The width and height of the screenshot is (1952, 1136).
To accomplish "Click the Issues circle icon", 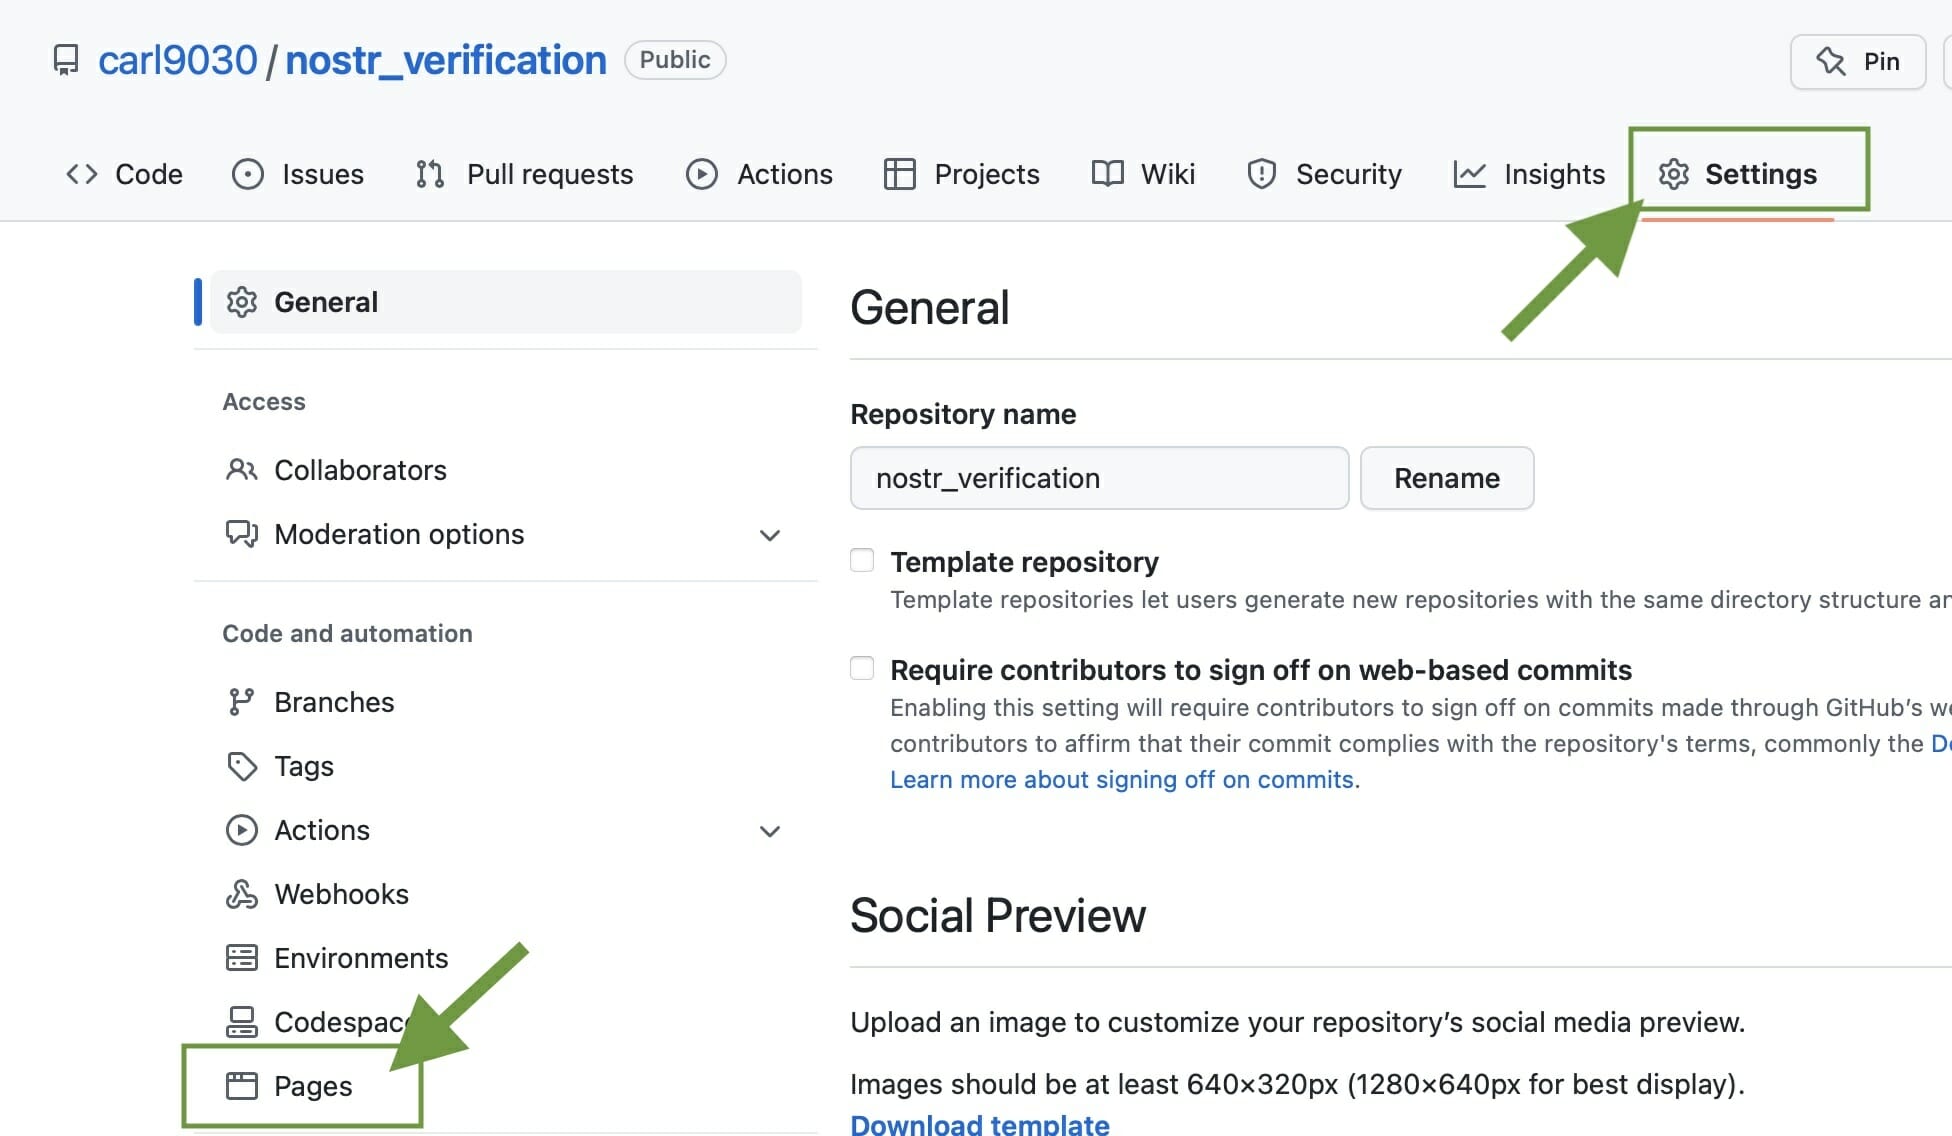I will tap(249, 173).
